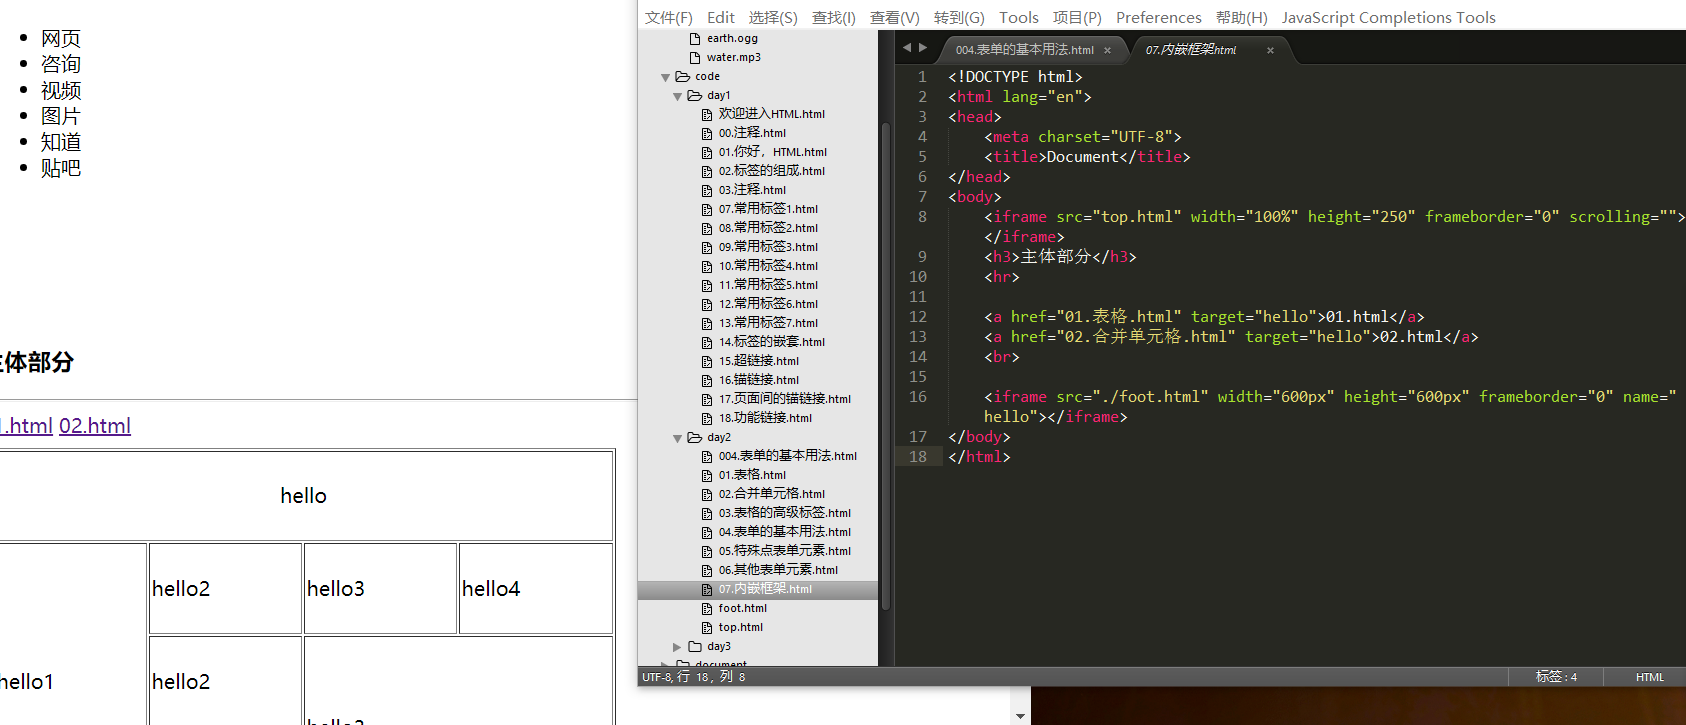Viewport: 1686px width, 725px height.
Task: Open the 项目(P) menu
Action: (1077, 17)
